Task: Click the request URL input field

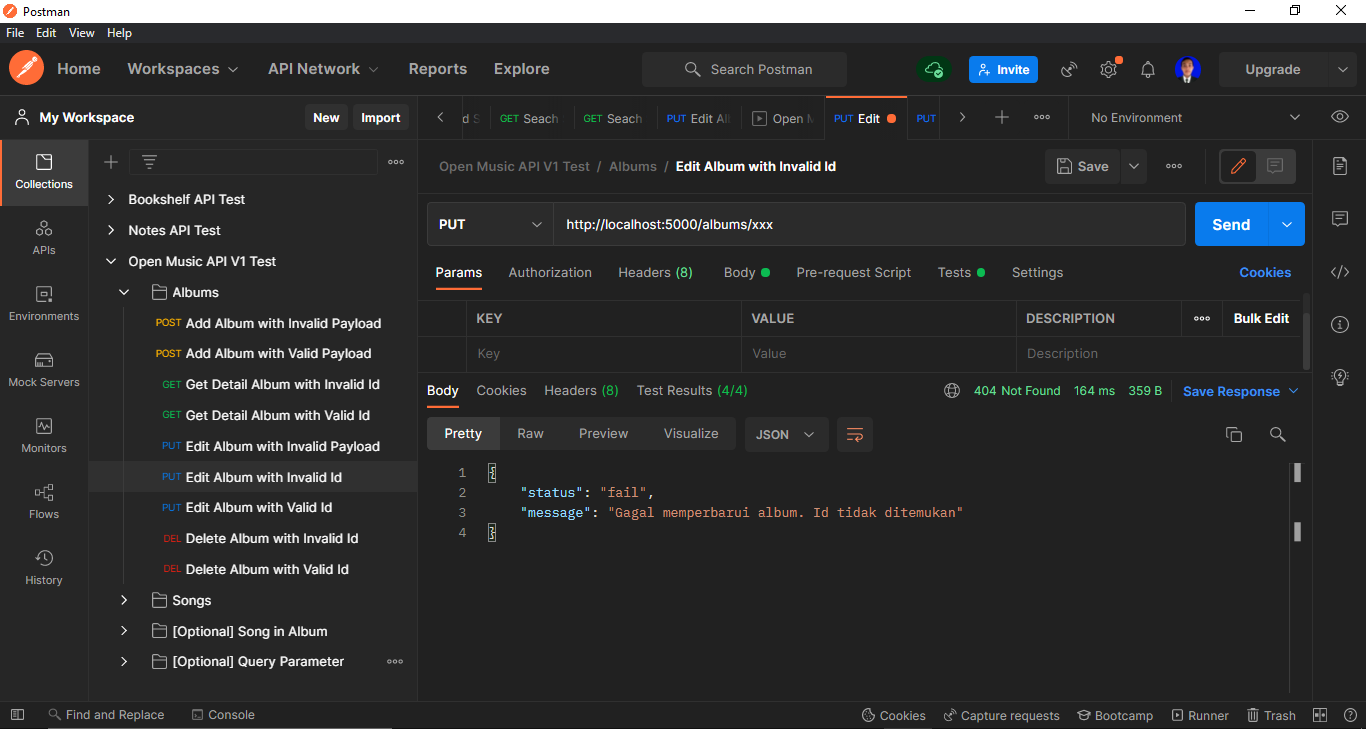Action: click(x=869, y=224)
